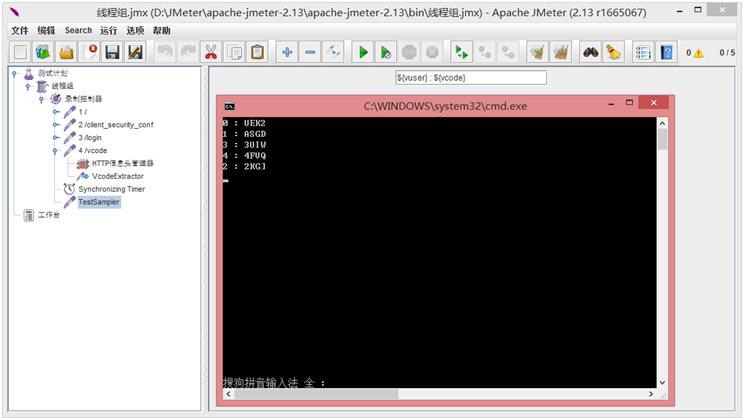The width and height of the screenshot is (744, 420).
Task: Click the Remote Shutdown All icon
Action: [508, 52]
